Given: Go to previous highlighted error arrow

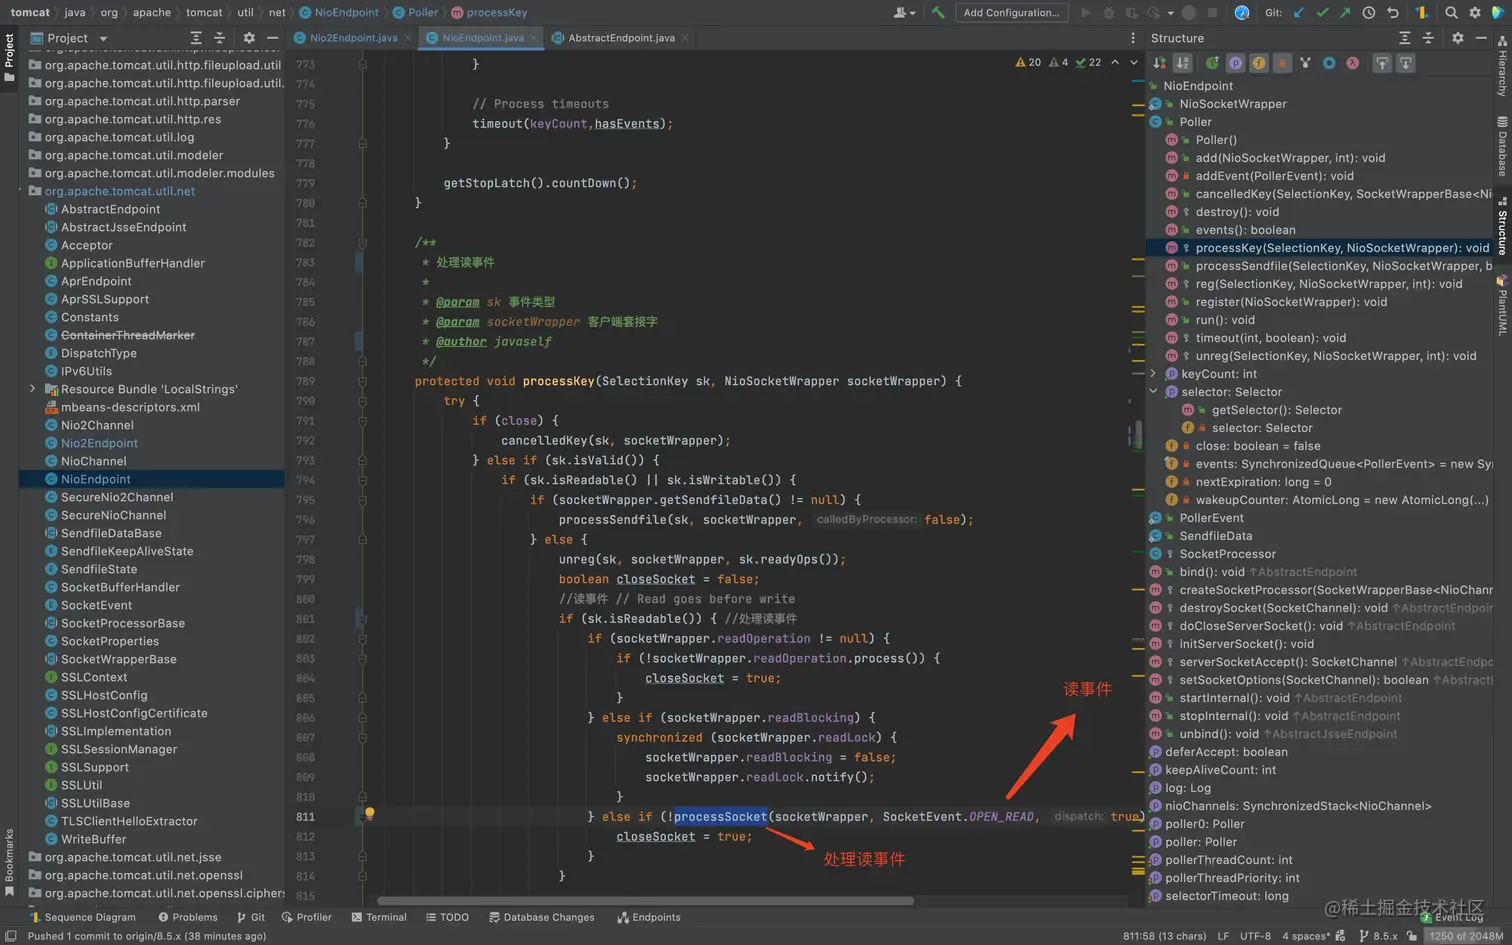Looking at the screenshot, I should click(x=1115, y=62).
